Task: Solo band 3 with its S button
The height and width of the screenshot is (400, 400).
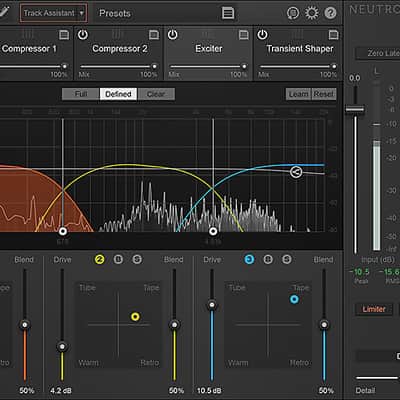Action: [x=287, y=259]
